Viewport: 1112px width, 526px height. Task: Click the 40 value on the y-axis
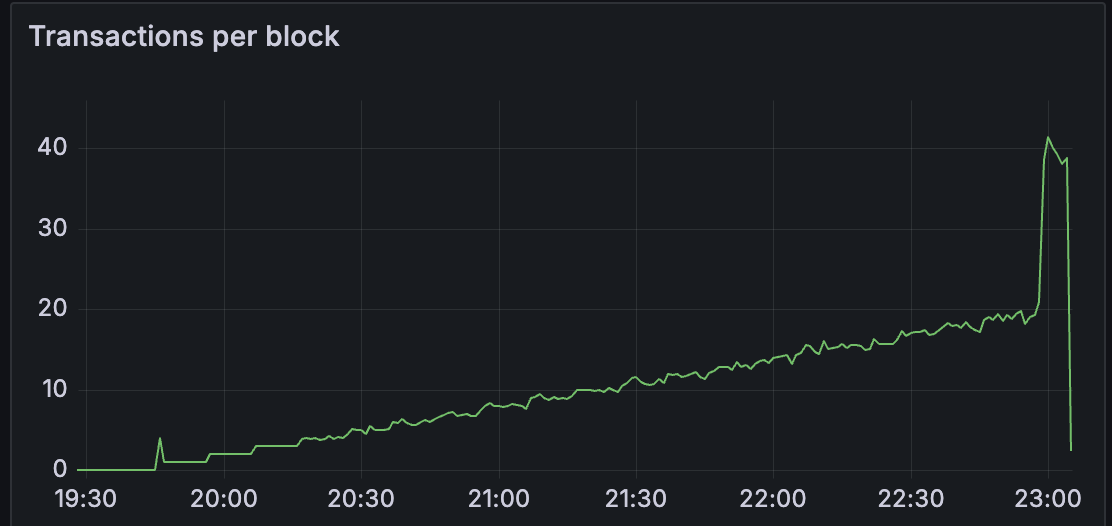click(53, 149)
